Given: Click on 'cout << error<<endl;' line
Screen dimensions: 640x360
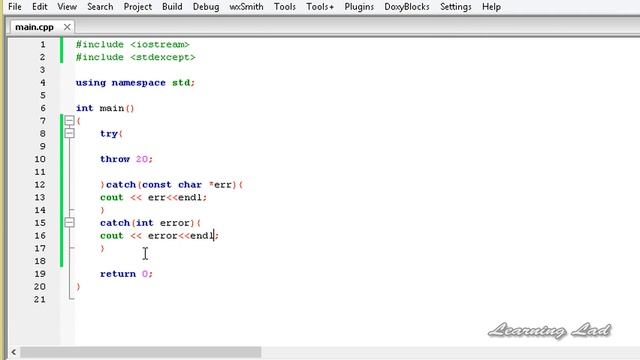Looking at the screenshot, I should (160, 236).
